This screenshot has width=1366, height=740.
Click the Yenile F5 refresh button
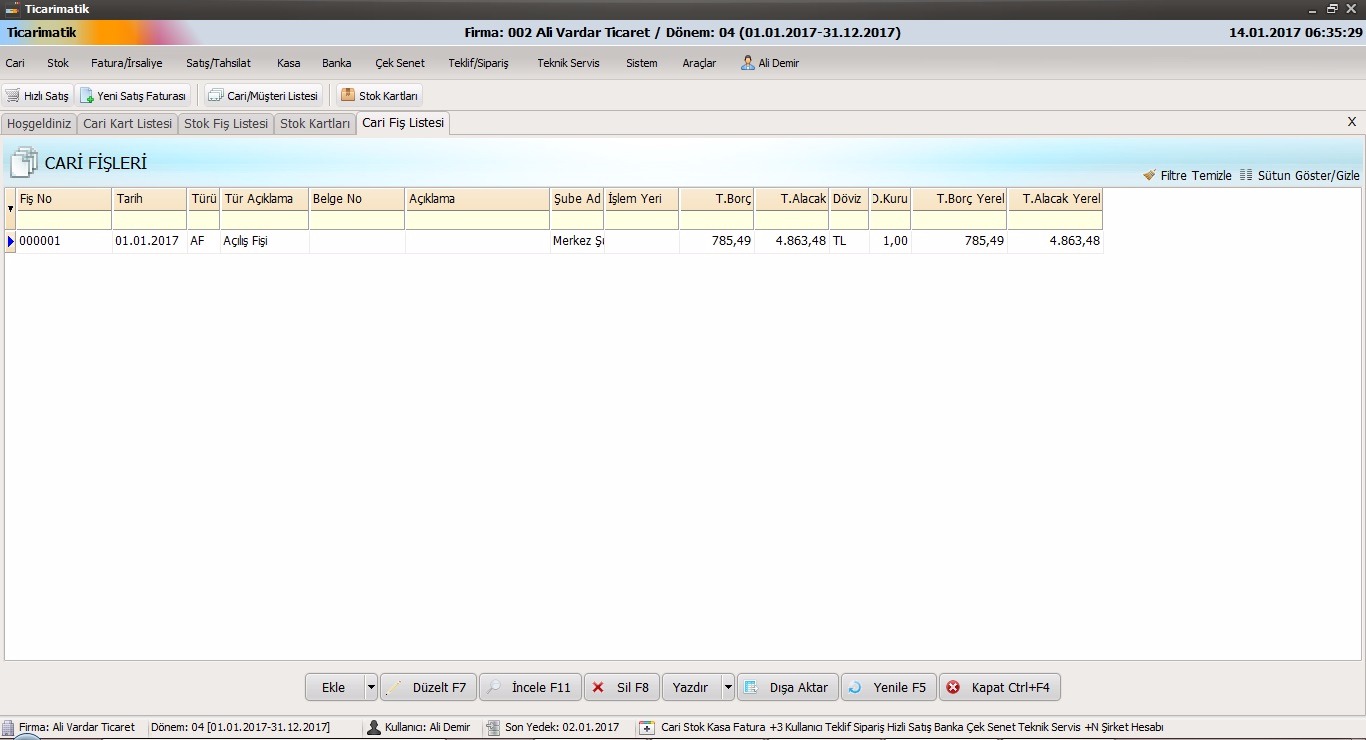889,687
